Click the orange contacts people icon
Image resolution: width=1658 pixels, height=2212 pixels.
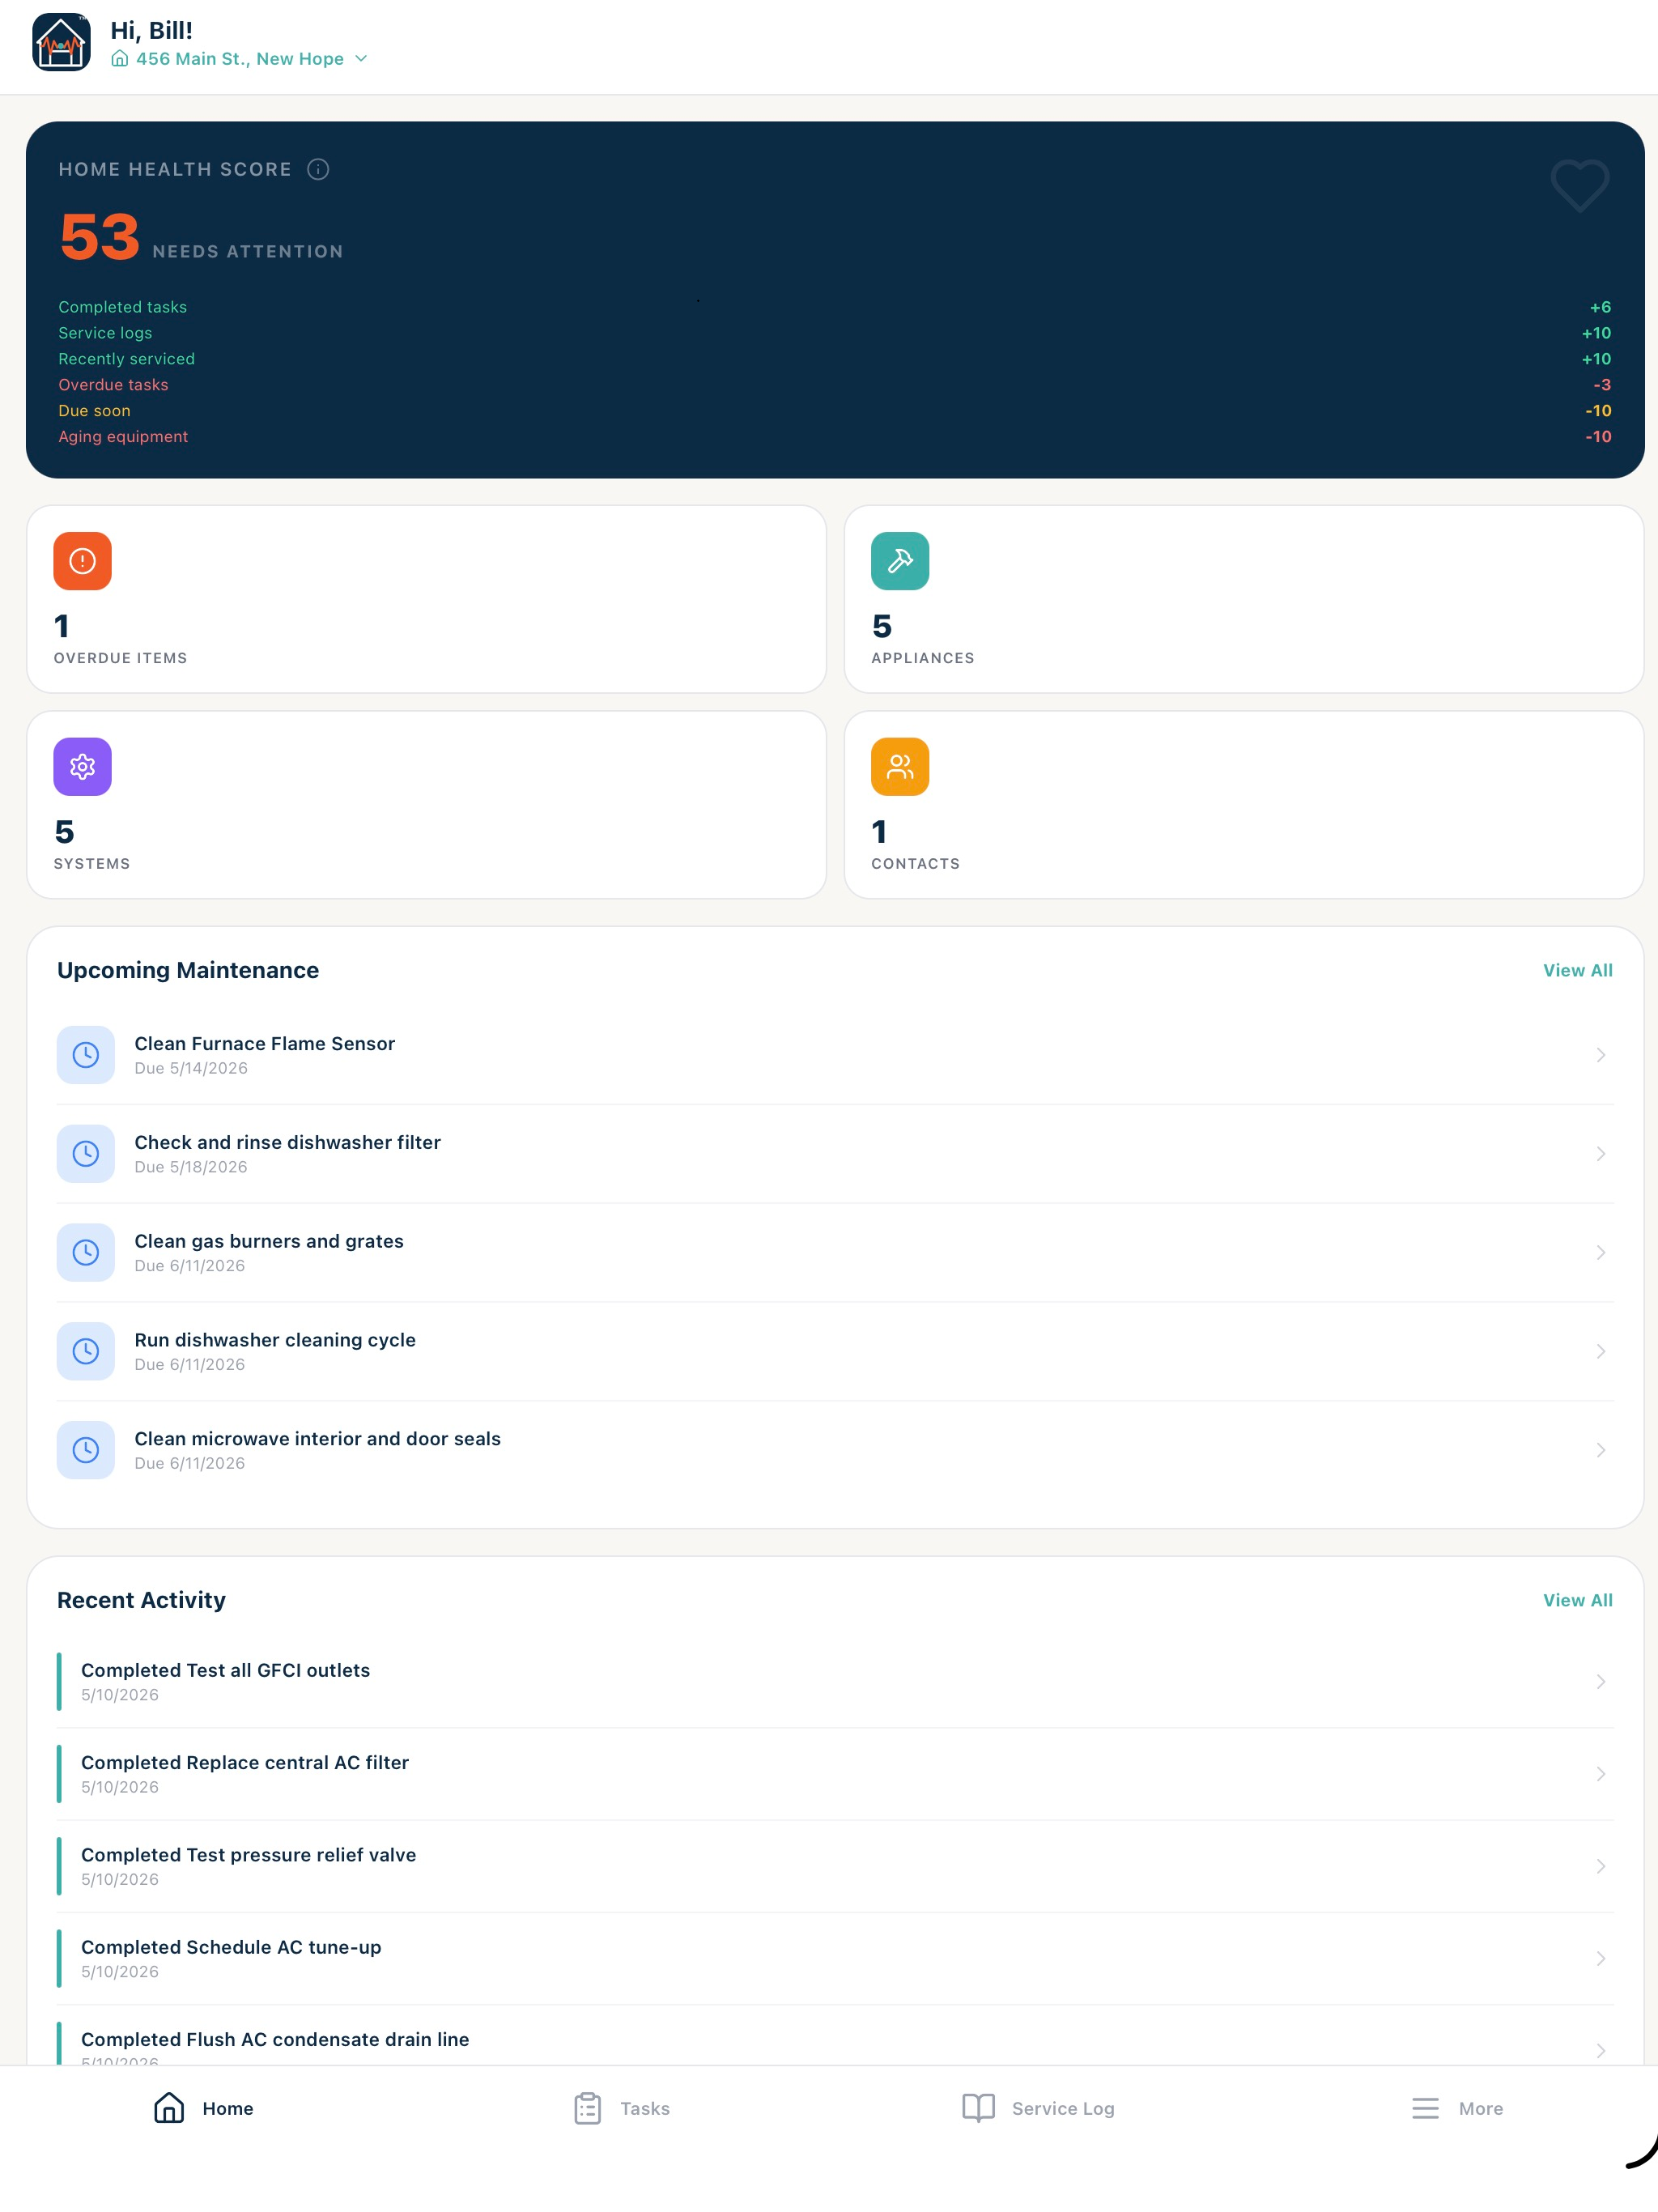click(x=900, y=767)
